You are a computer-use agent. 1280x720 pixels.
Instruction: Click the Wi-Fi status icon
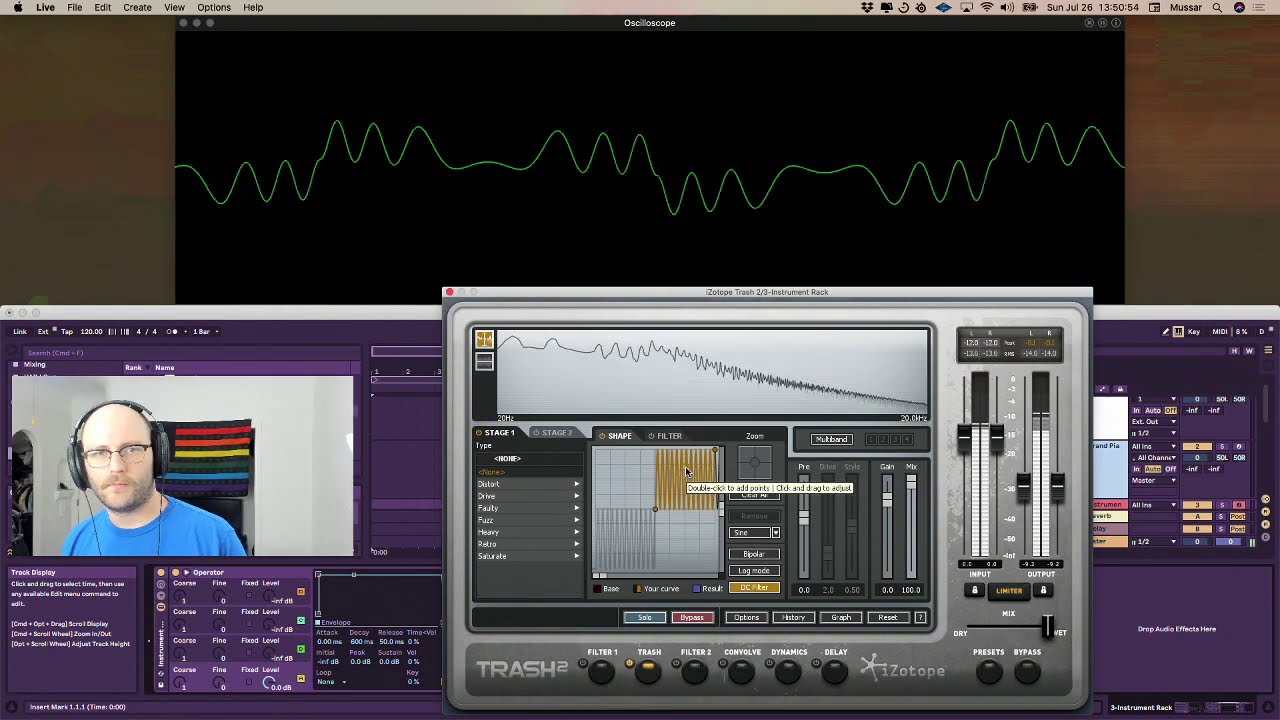coord(986,7)
